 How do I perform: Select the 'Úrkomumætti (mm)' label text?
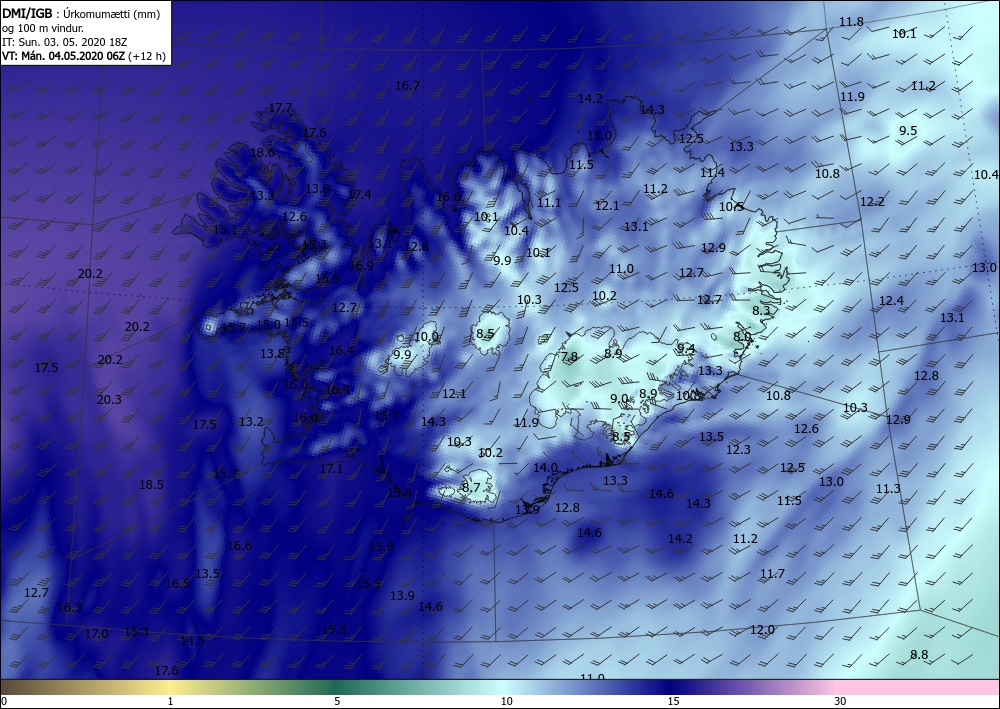(x=112, y=14)
